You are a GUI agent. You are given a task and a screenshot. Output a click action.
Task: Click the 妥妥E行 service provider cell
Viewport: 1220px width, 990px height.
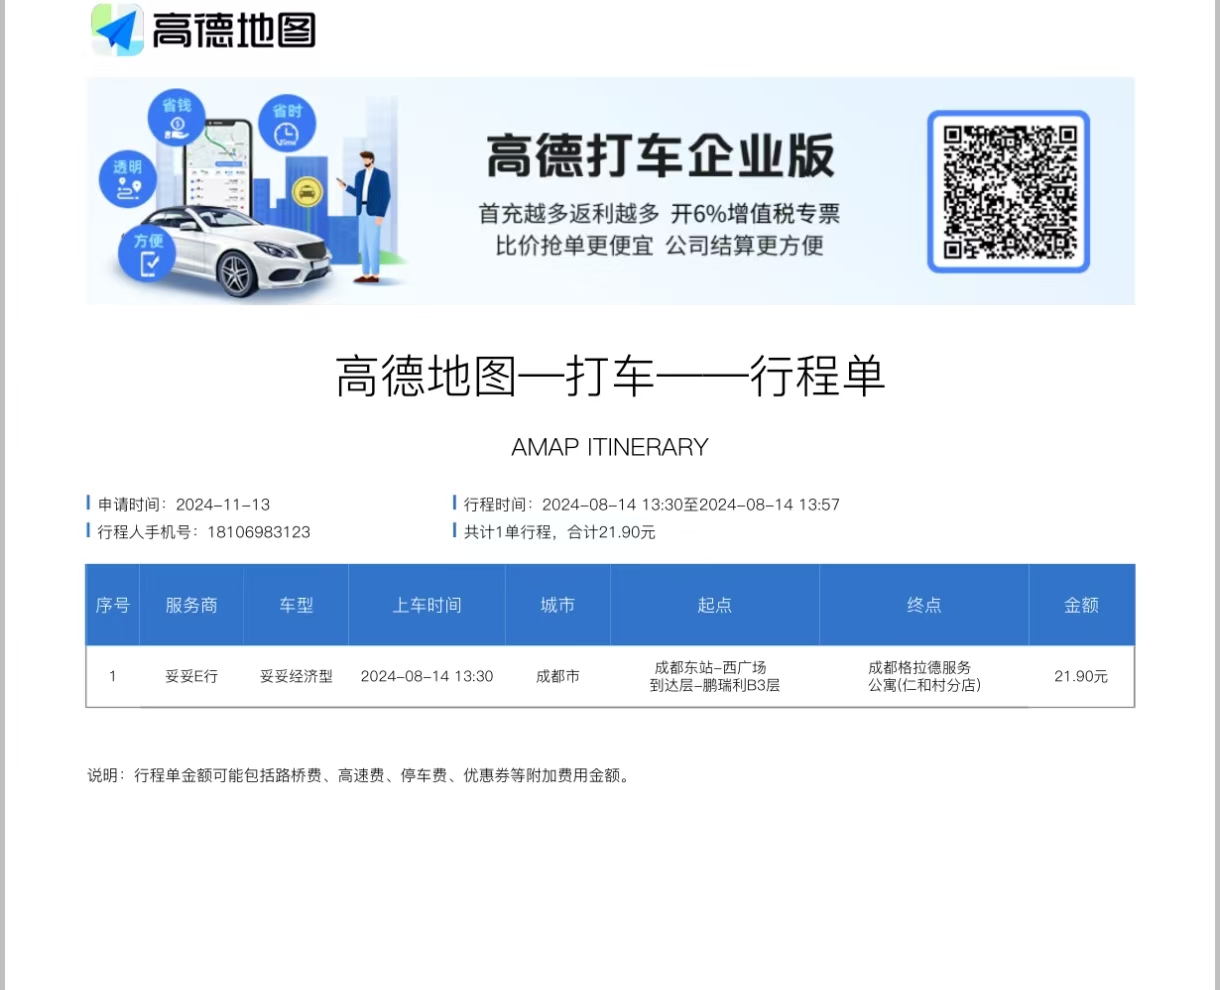pos(191,676)
